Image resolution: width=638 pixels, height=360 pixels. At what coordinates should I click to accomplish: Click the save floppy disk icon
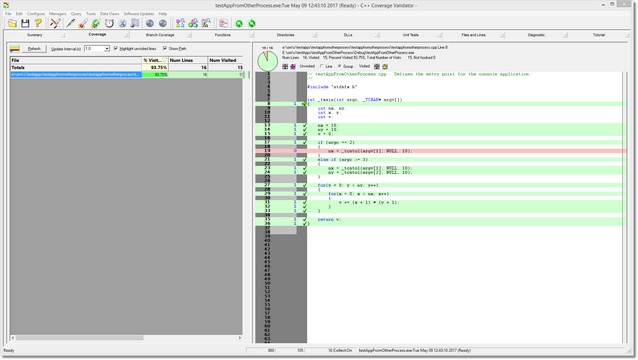pos(25,24)
